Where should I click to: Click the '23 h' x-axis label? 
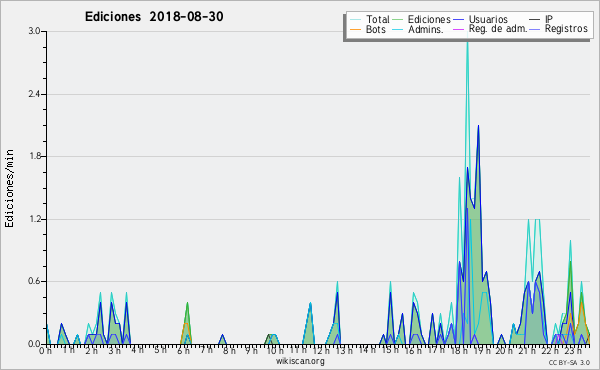(x=574, y=351)
